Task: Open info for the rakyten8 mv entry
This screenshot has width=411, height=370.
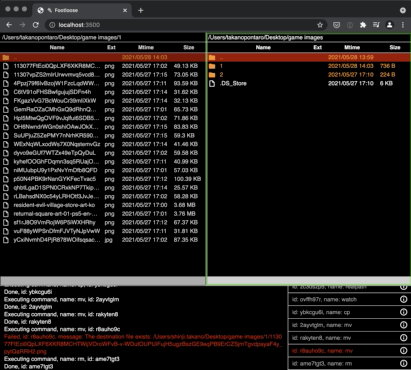Action: click(x=403, y=338)
